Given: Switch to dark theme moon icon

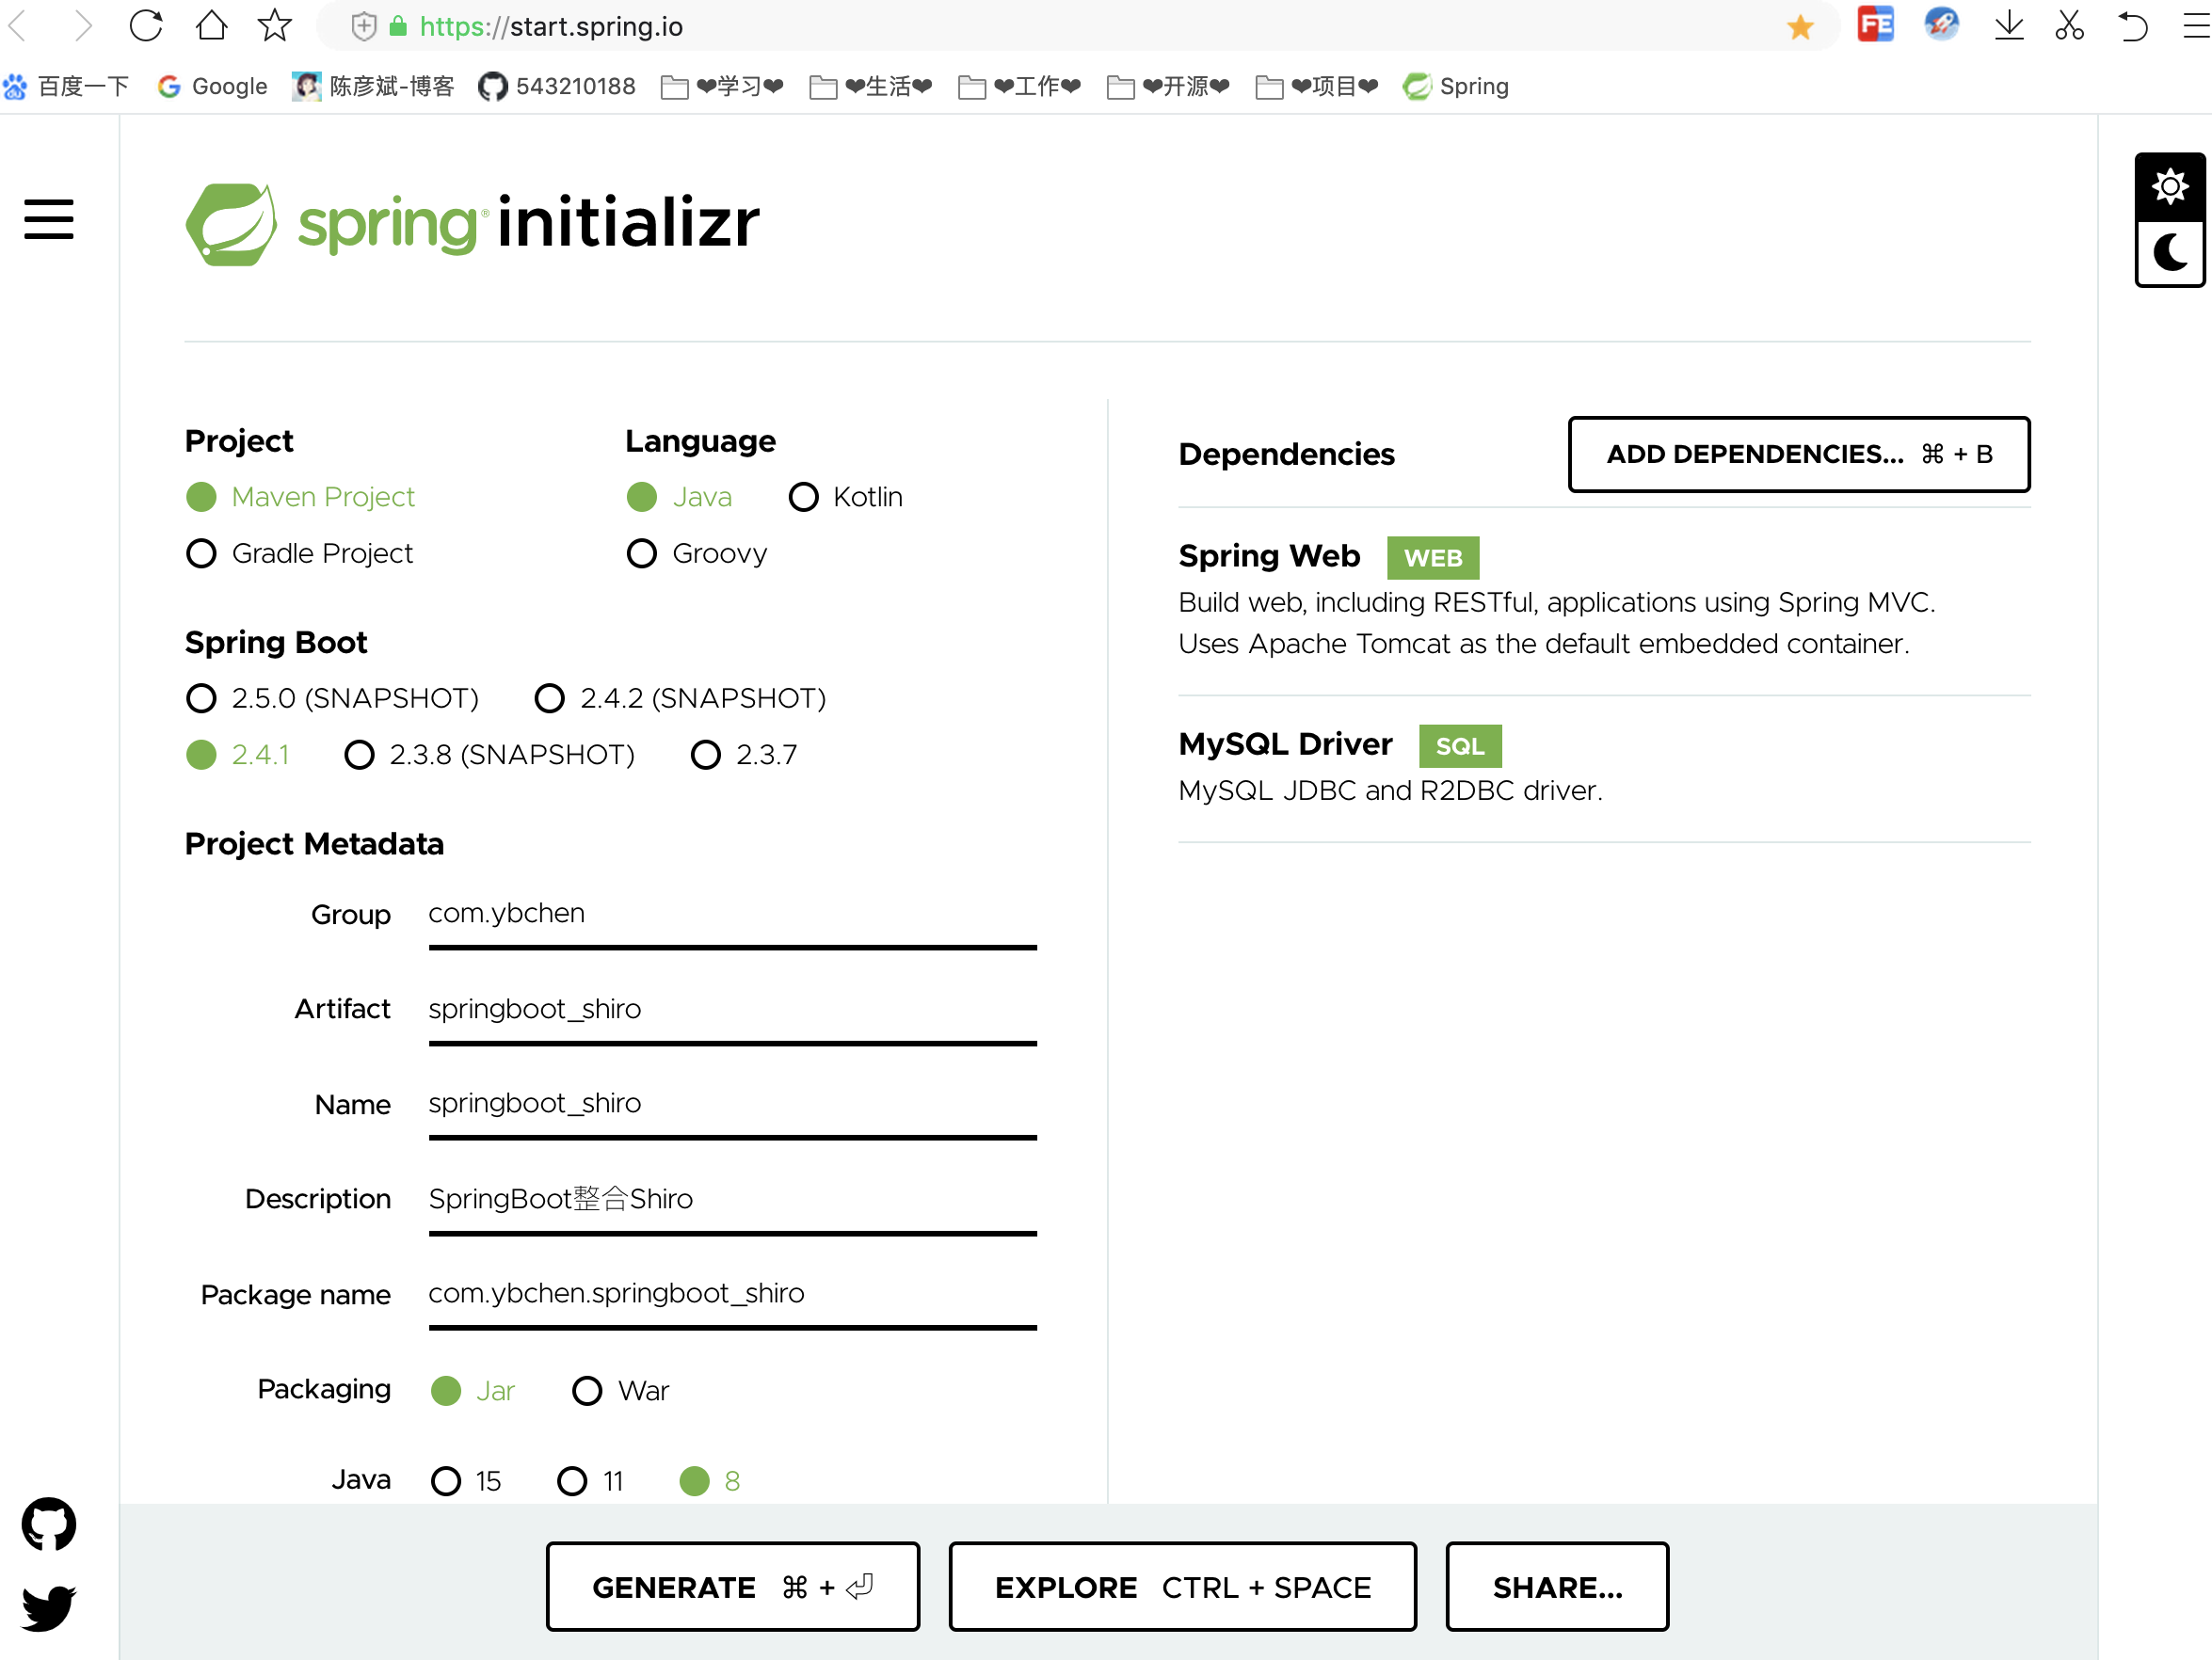Looking at the screenshot, I should click(x=2170, y=254).
